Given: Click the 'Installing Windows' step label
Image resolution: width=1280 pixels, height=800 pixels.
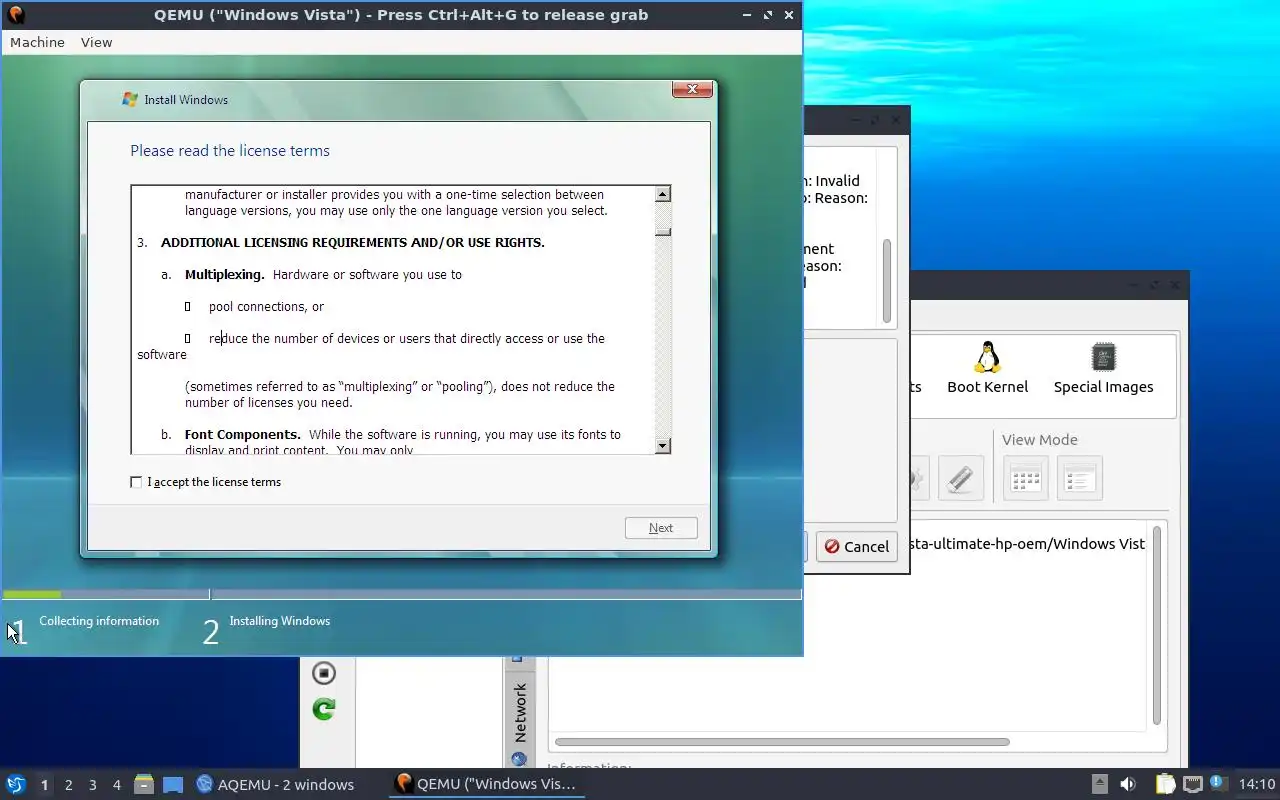Looking at the screenshot, I should (280, 621).
